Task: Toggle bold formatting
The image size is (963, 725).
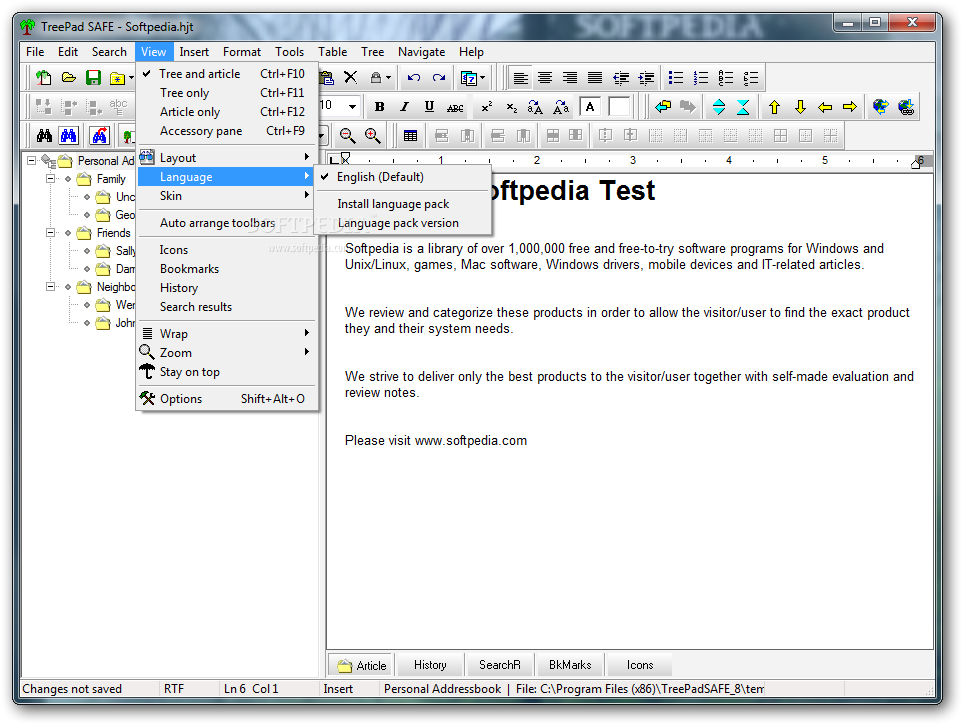Action: pos(380,107)
